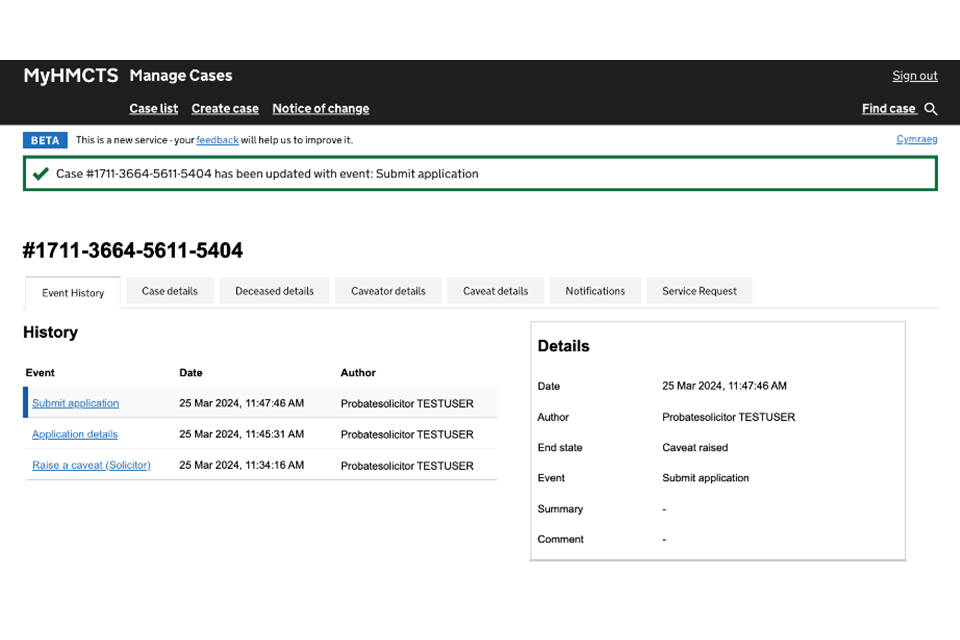Open the feedback link

(x=217, y=140)
